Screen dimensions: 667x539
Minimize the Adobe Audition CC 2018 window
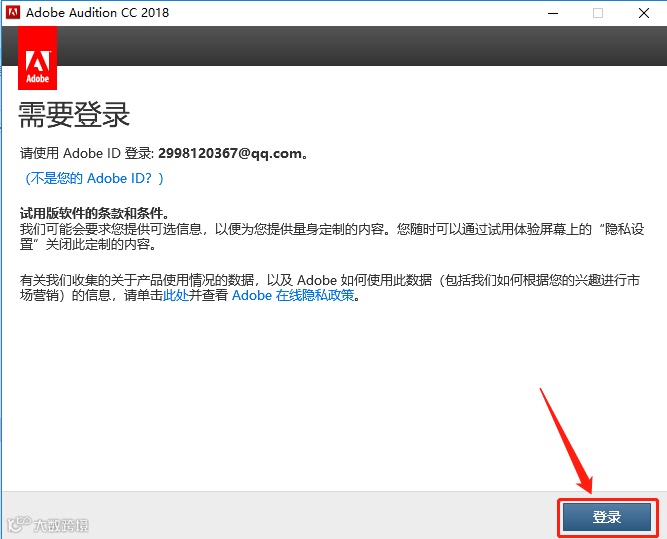click(x=553, y=13)
